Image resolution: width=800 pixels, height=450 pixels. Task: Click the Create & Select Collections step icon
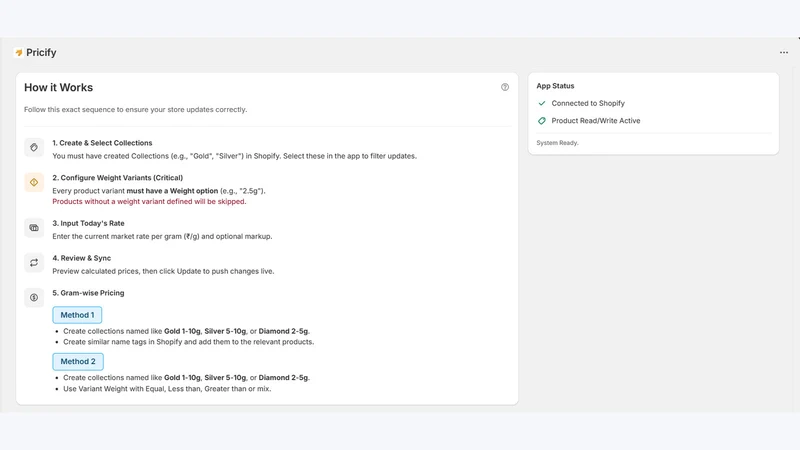point(34,147)
